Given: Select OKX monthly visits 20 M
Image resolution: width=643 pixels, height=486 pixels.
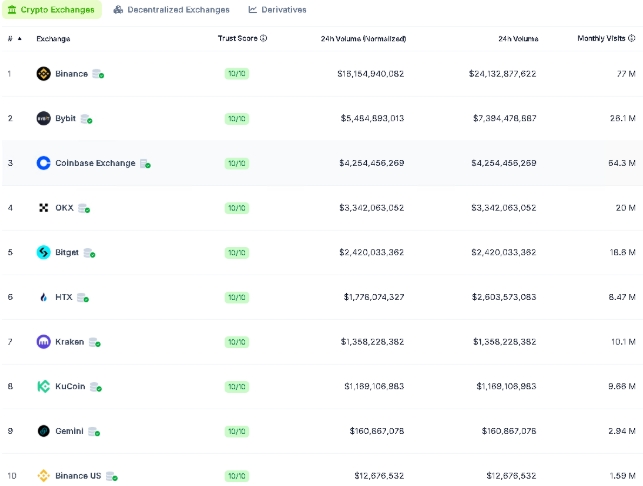Looking at the screenshot, I should 625,208.
